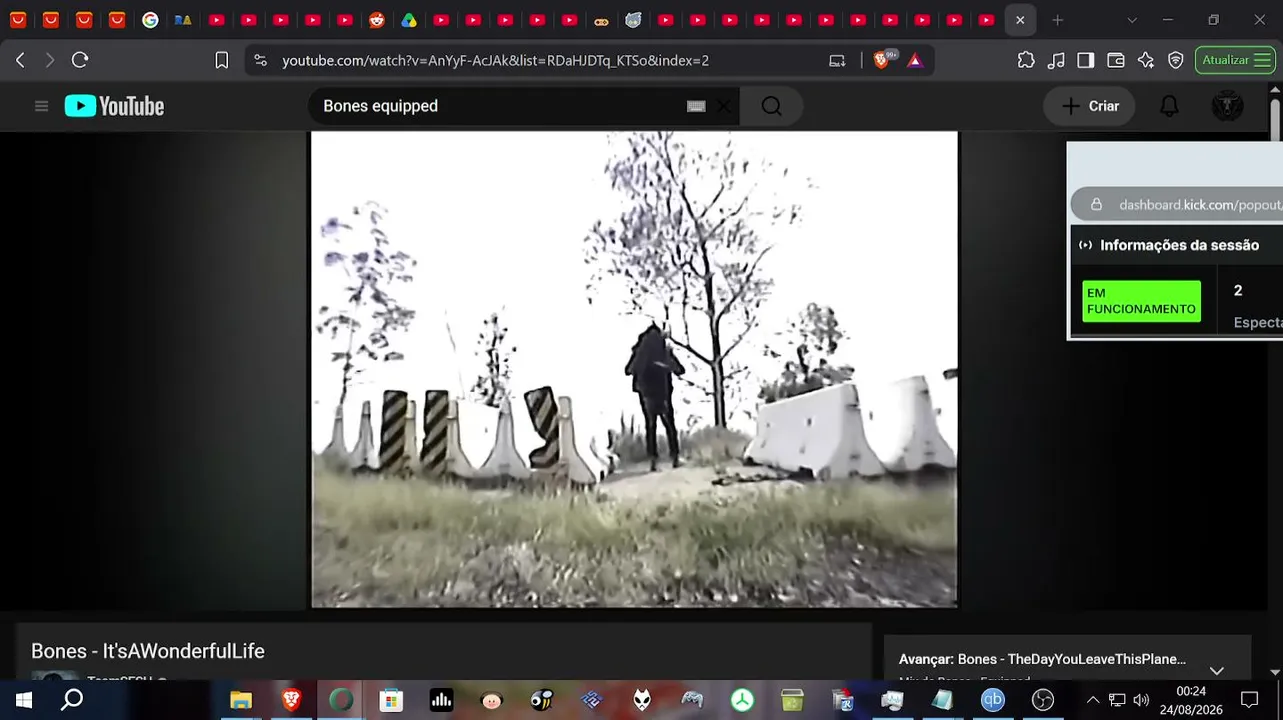1283x720 pixels.
Task: Open a new browser tab
Action: 1058,20
